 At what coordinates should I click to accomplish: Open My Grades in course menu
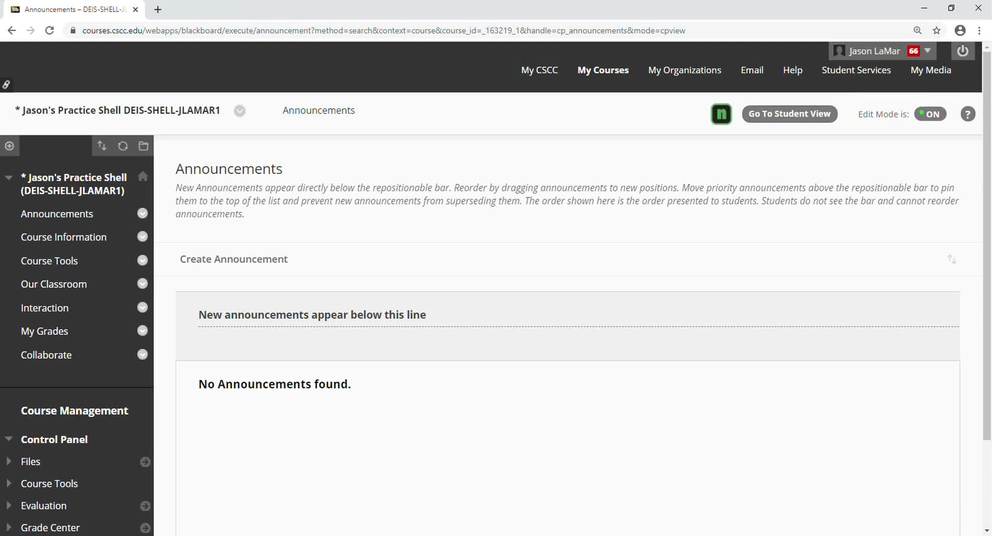pyautogui.click(x=44, y=331)
